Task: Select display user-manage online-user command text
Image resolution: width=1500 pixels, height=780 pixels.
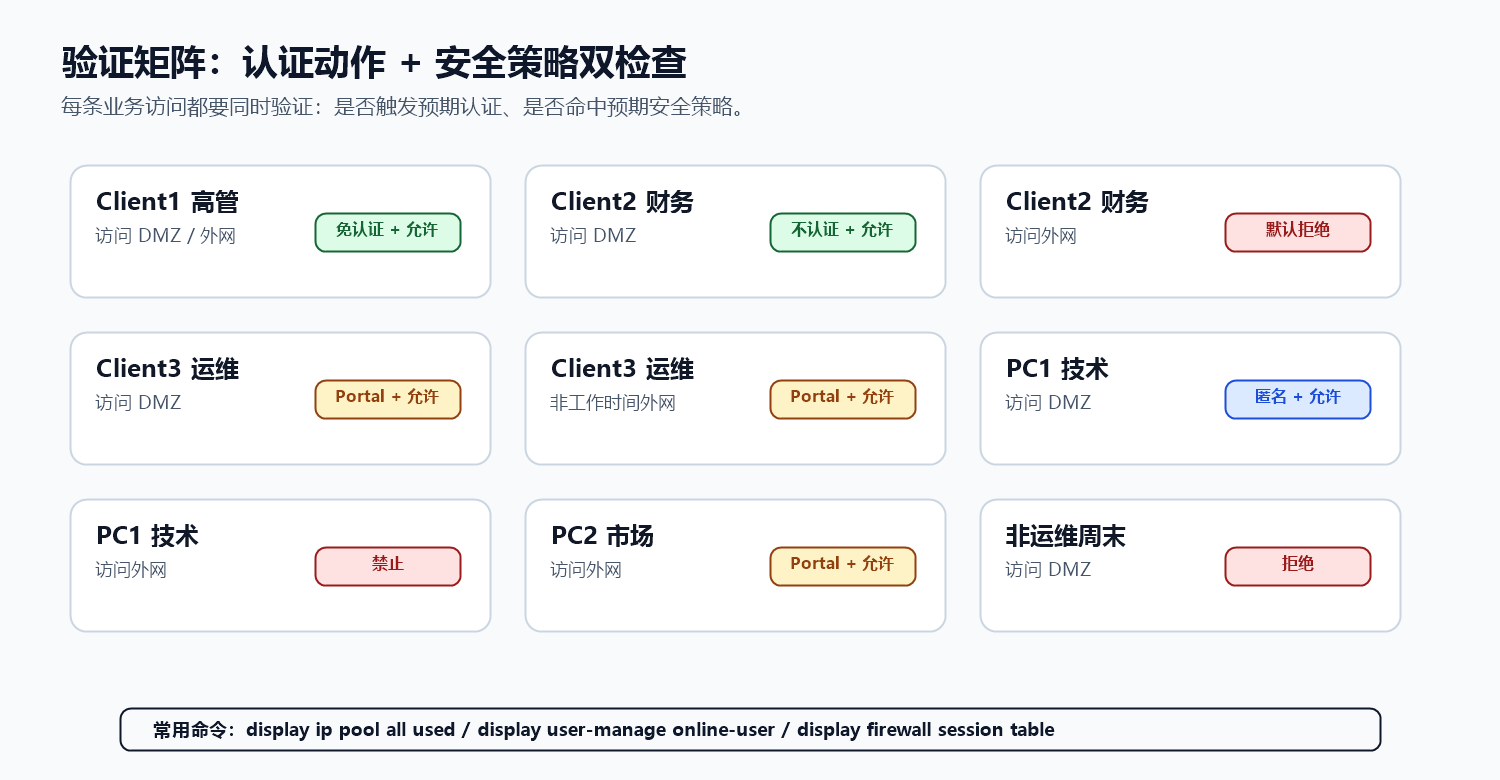Action: (x=626, y=730)
